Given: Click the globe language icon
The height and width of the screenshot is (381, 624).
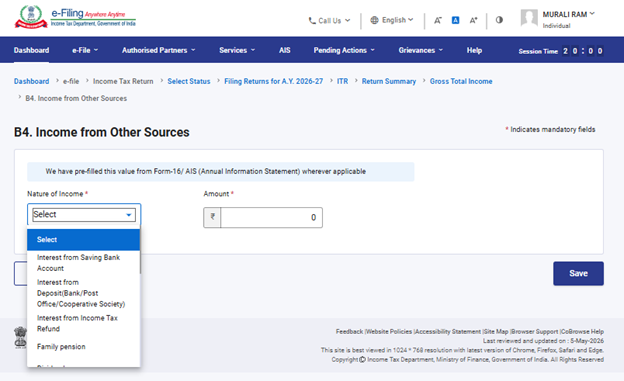Looking at the screenshot, I should 374,20.
